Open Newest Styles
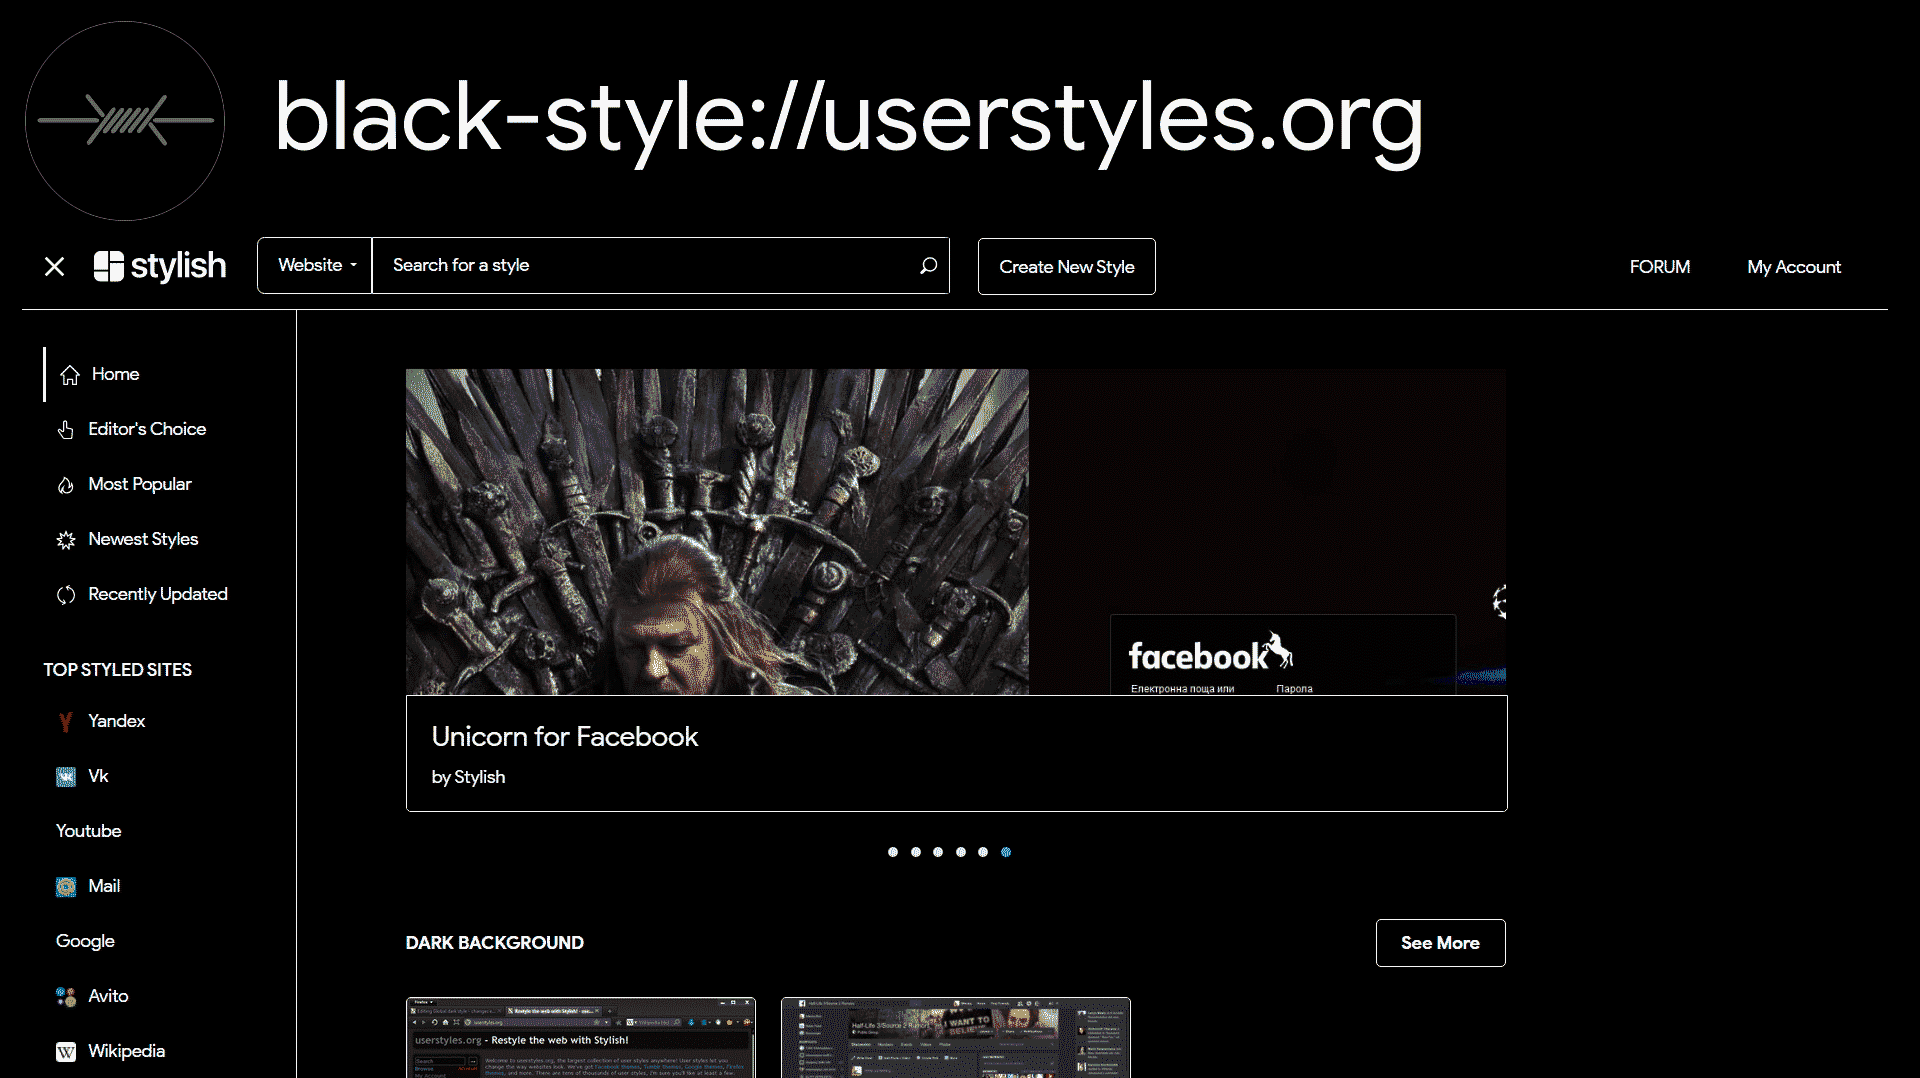 click(x=143, y=539)
